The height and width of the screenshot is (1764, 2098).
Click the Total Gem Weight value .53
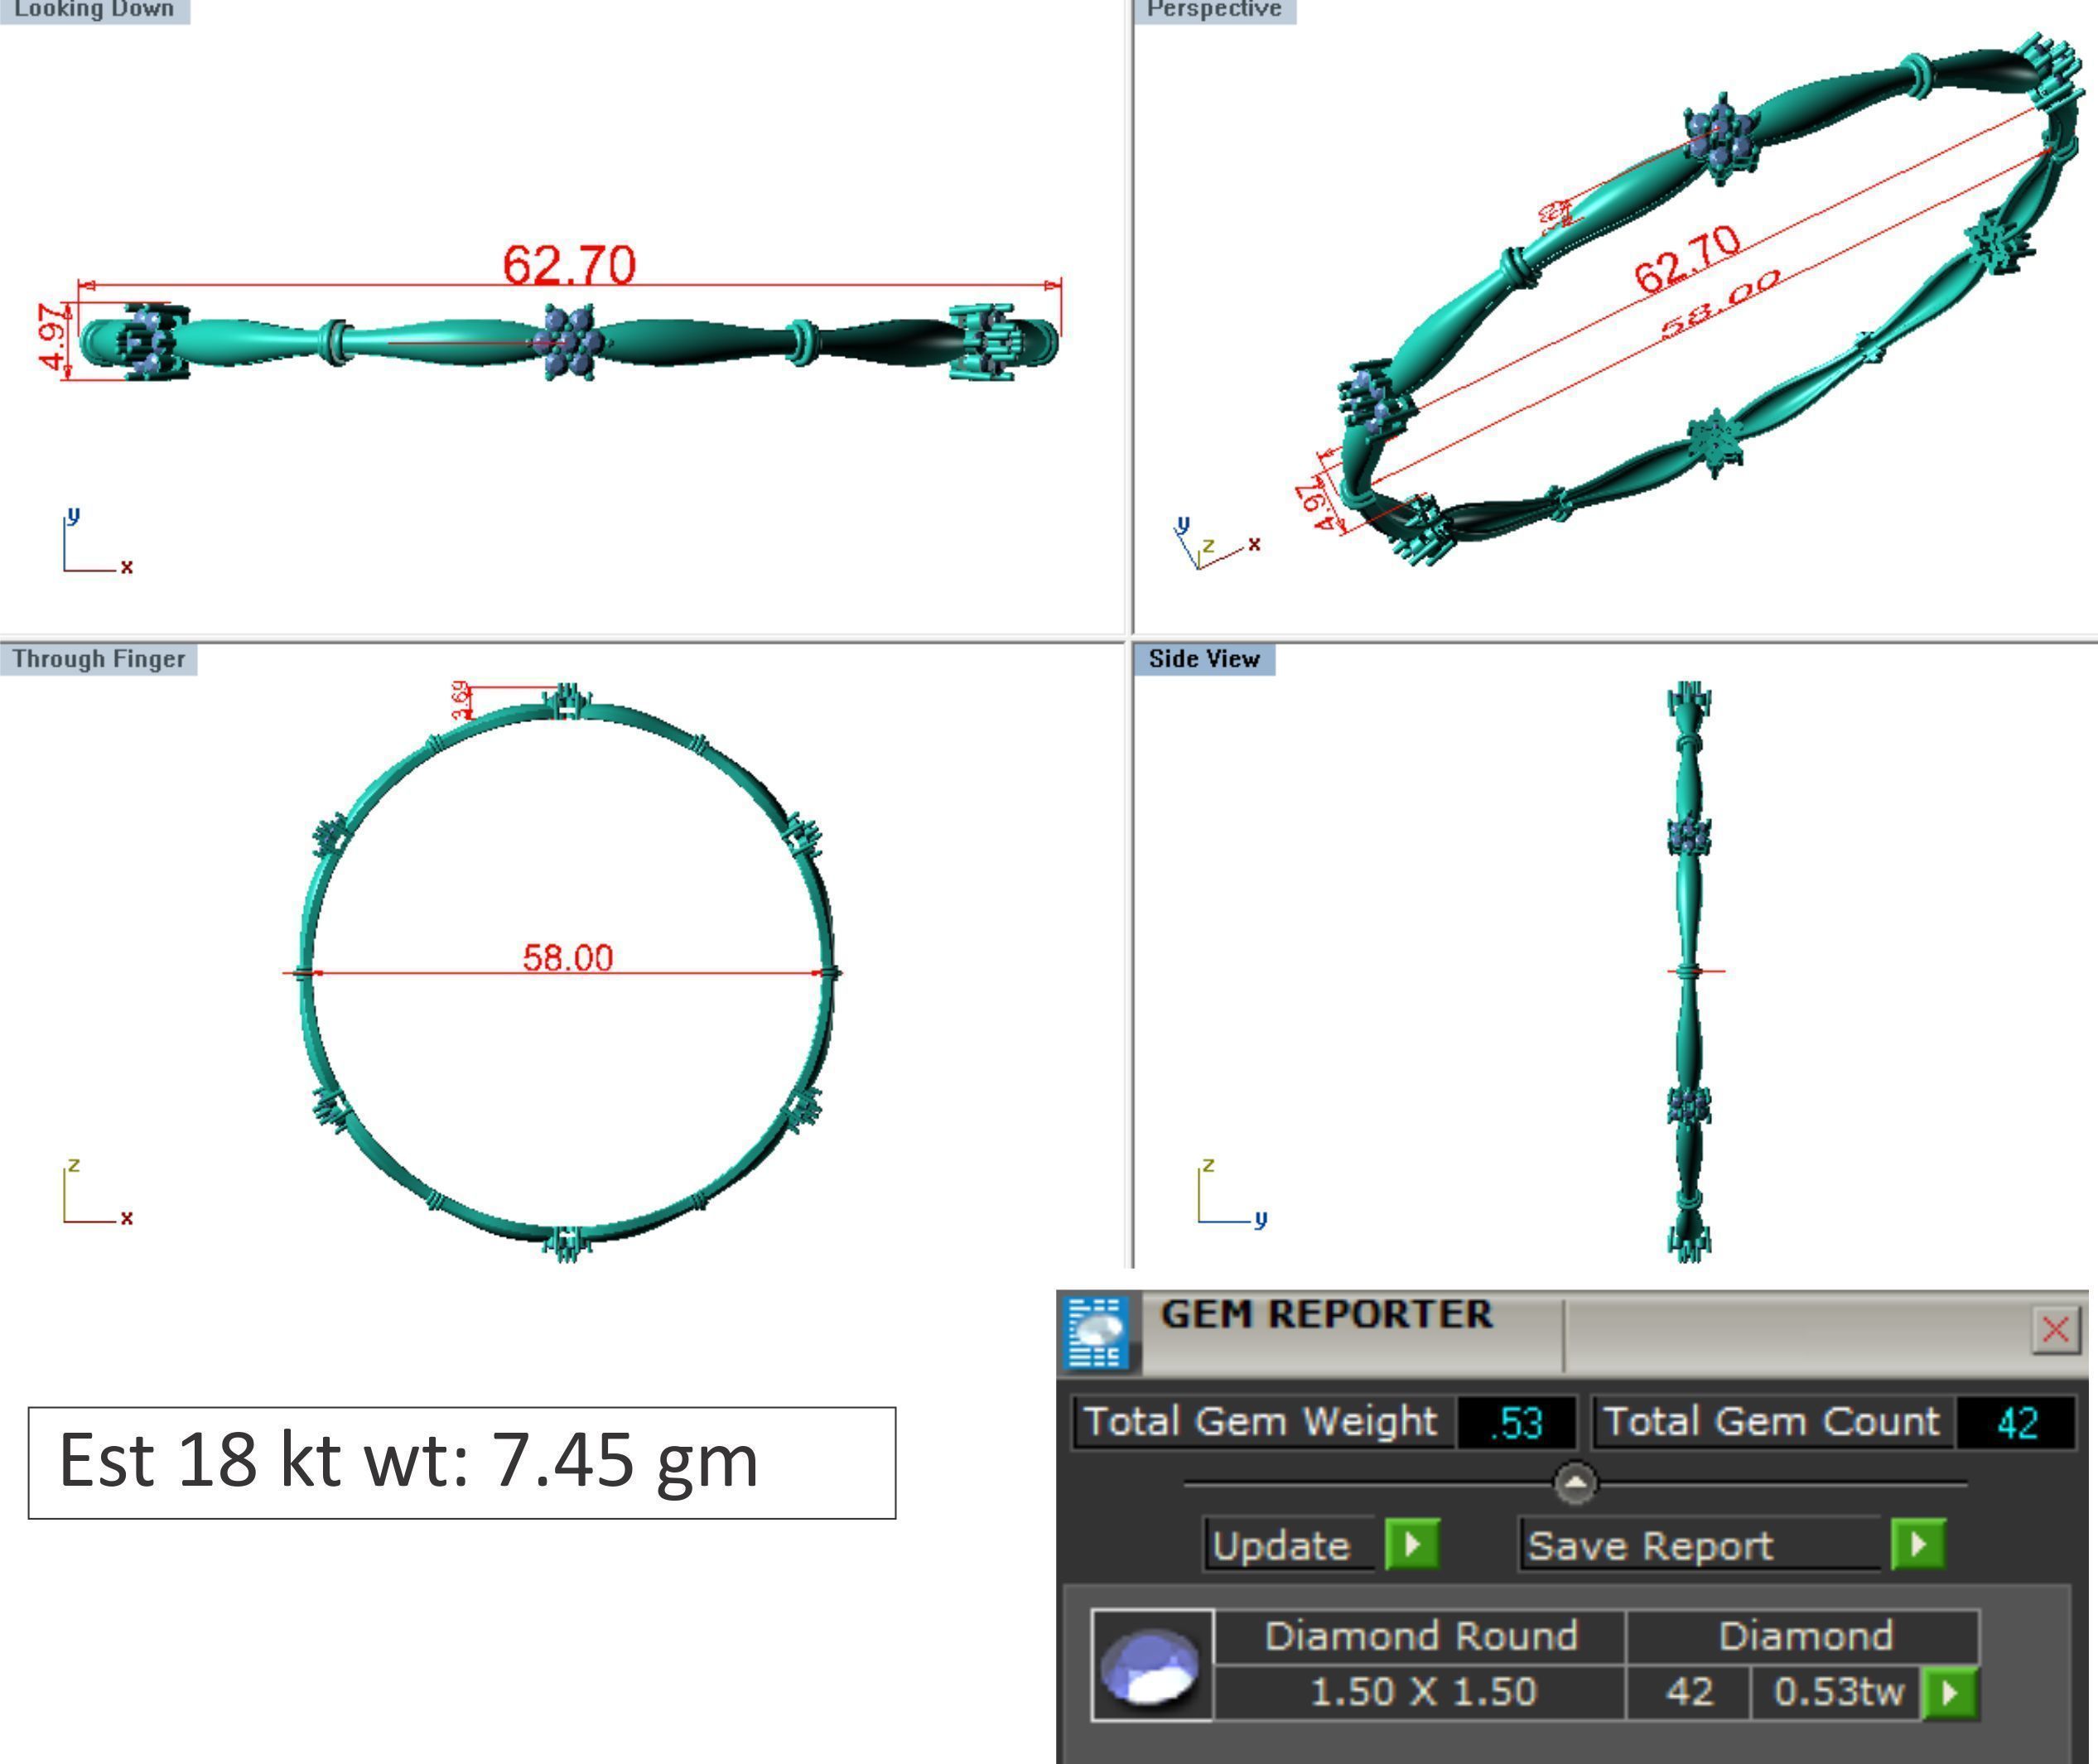1516,1422
